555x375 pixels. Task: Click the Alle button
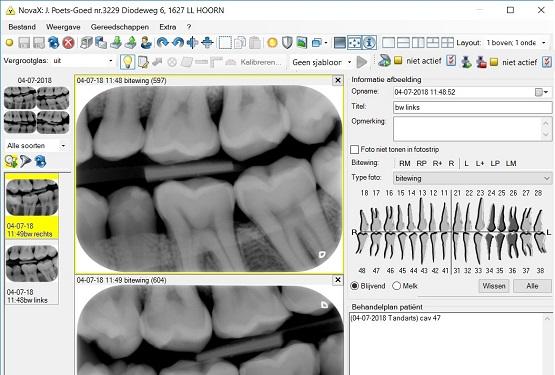click(x=532, y=286)
